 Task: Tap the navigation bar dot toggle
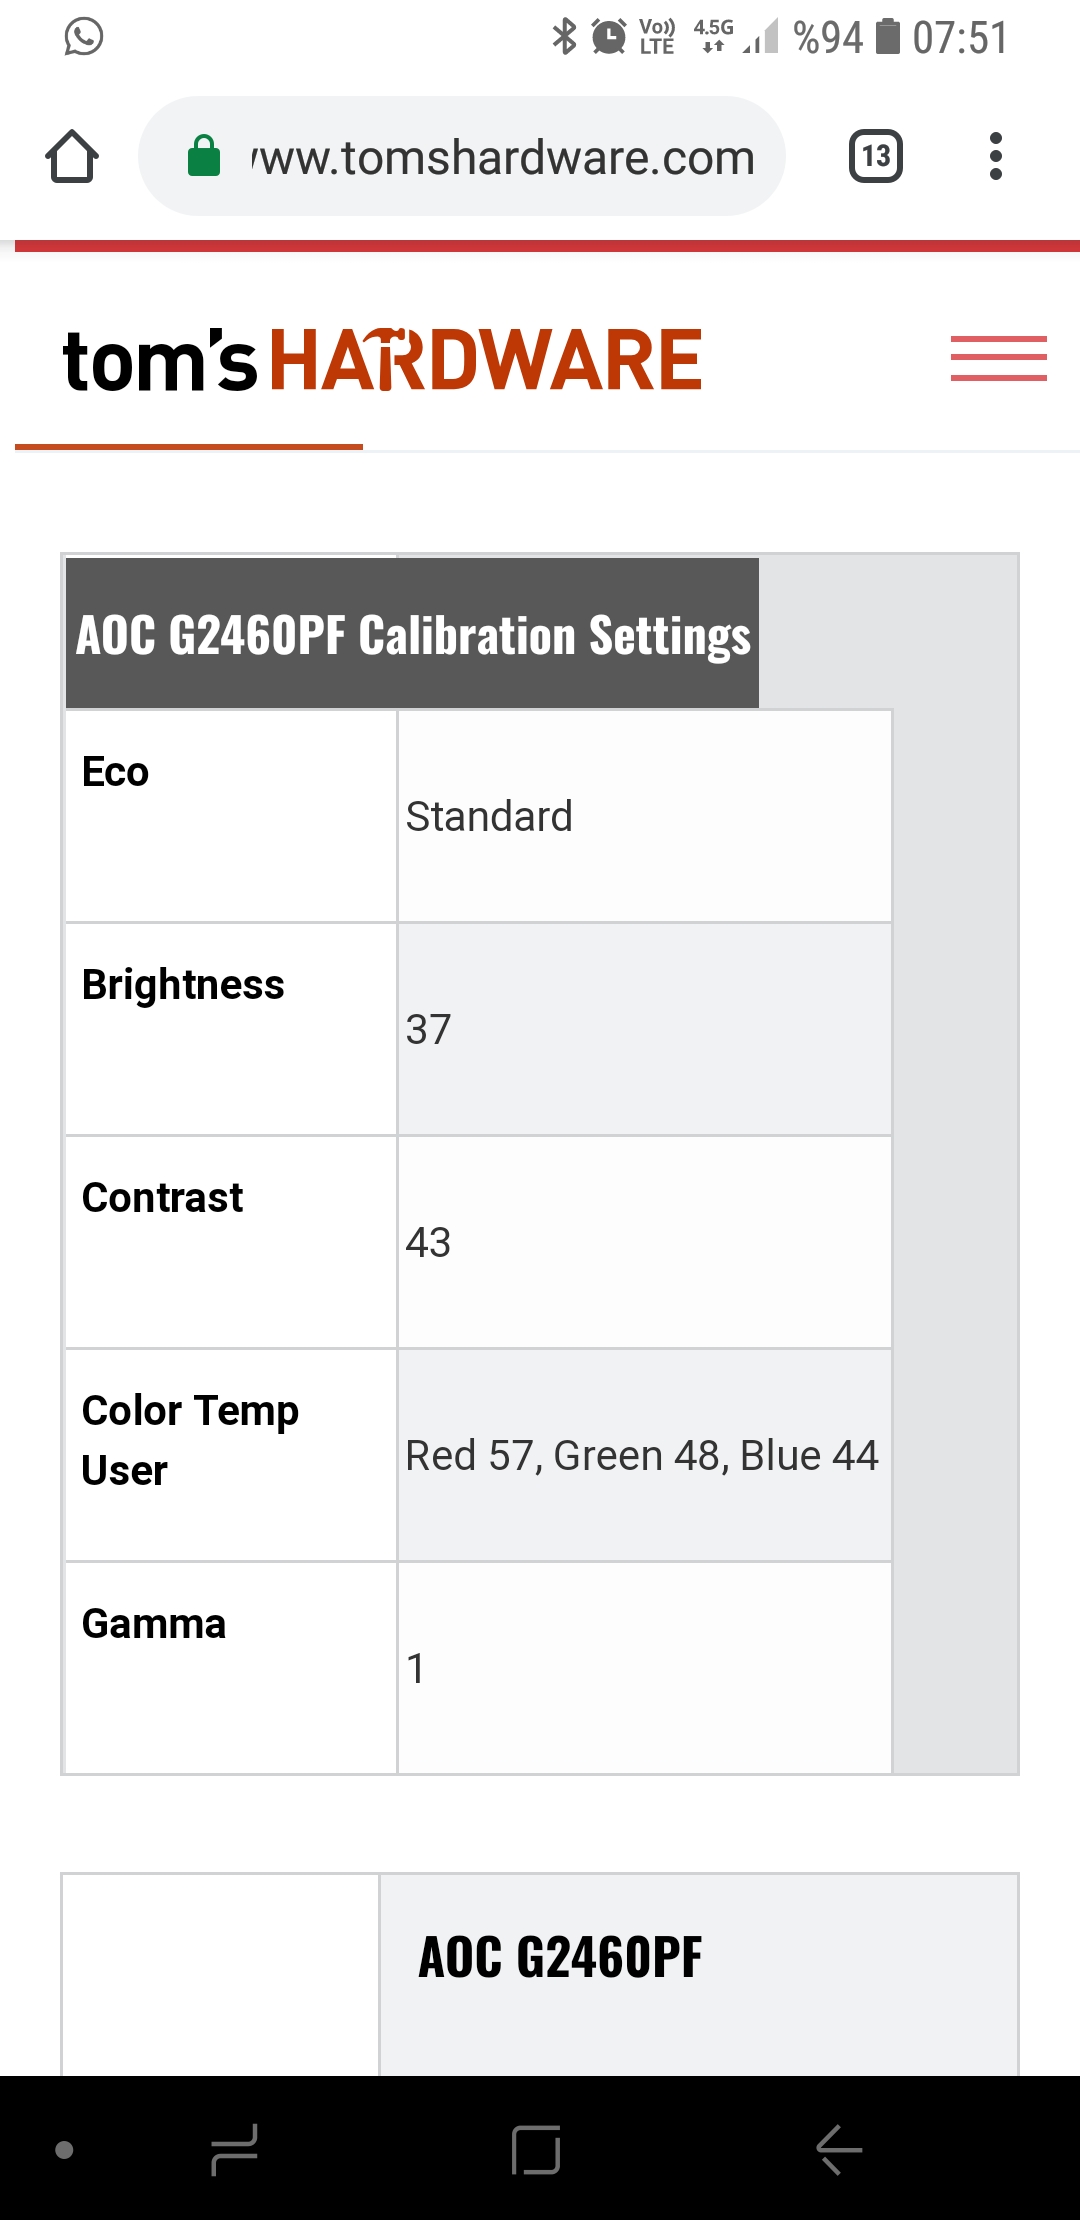click(x=64, y=2150)
